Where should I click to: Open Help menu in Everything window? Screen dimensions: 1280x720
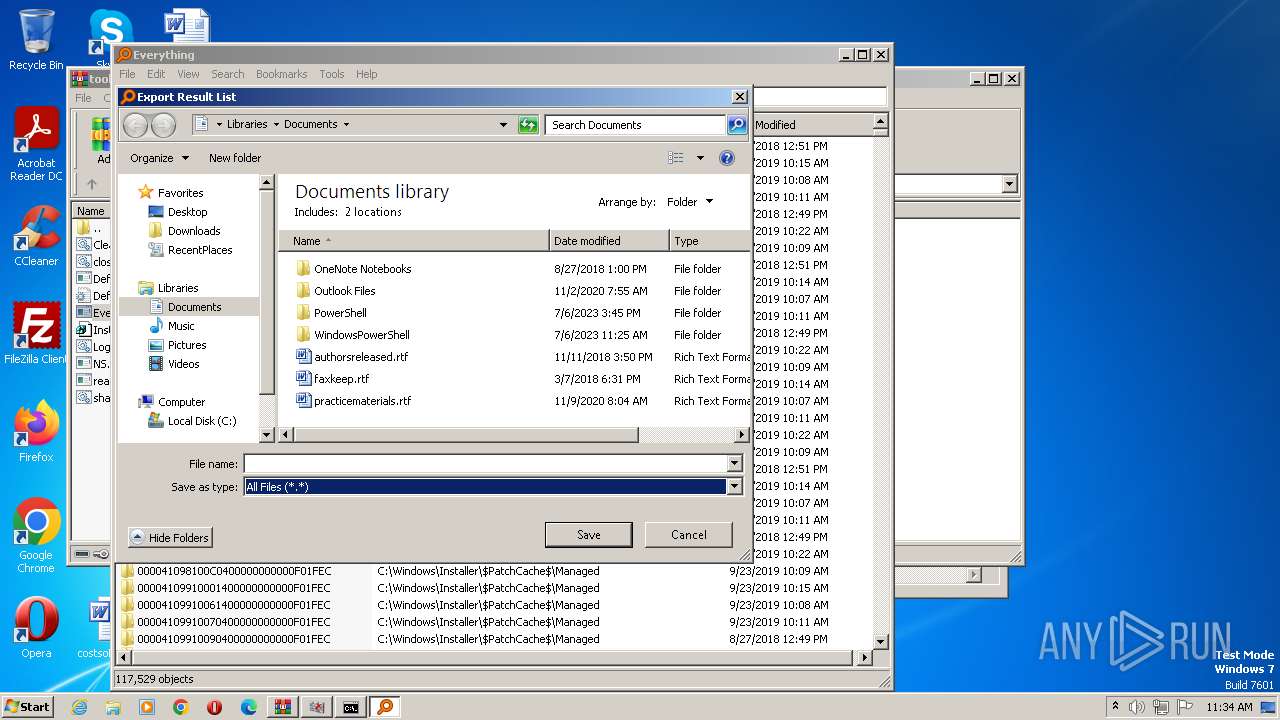(367, 74)
